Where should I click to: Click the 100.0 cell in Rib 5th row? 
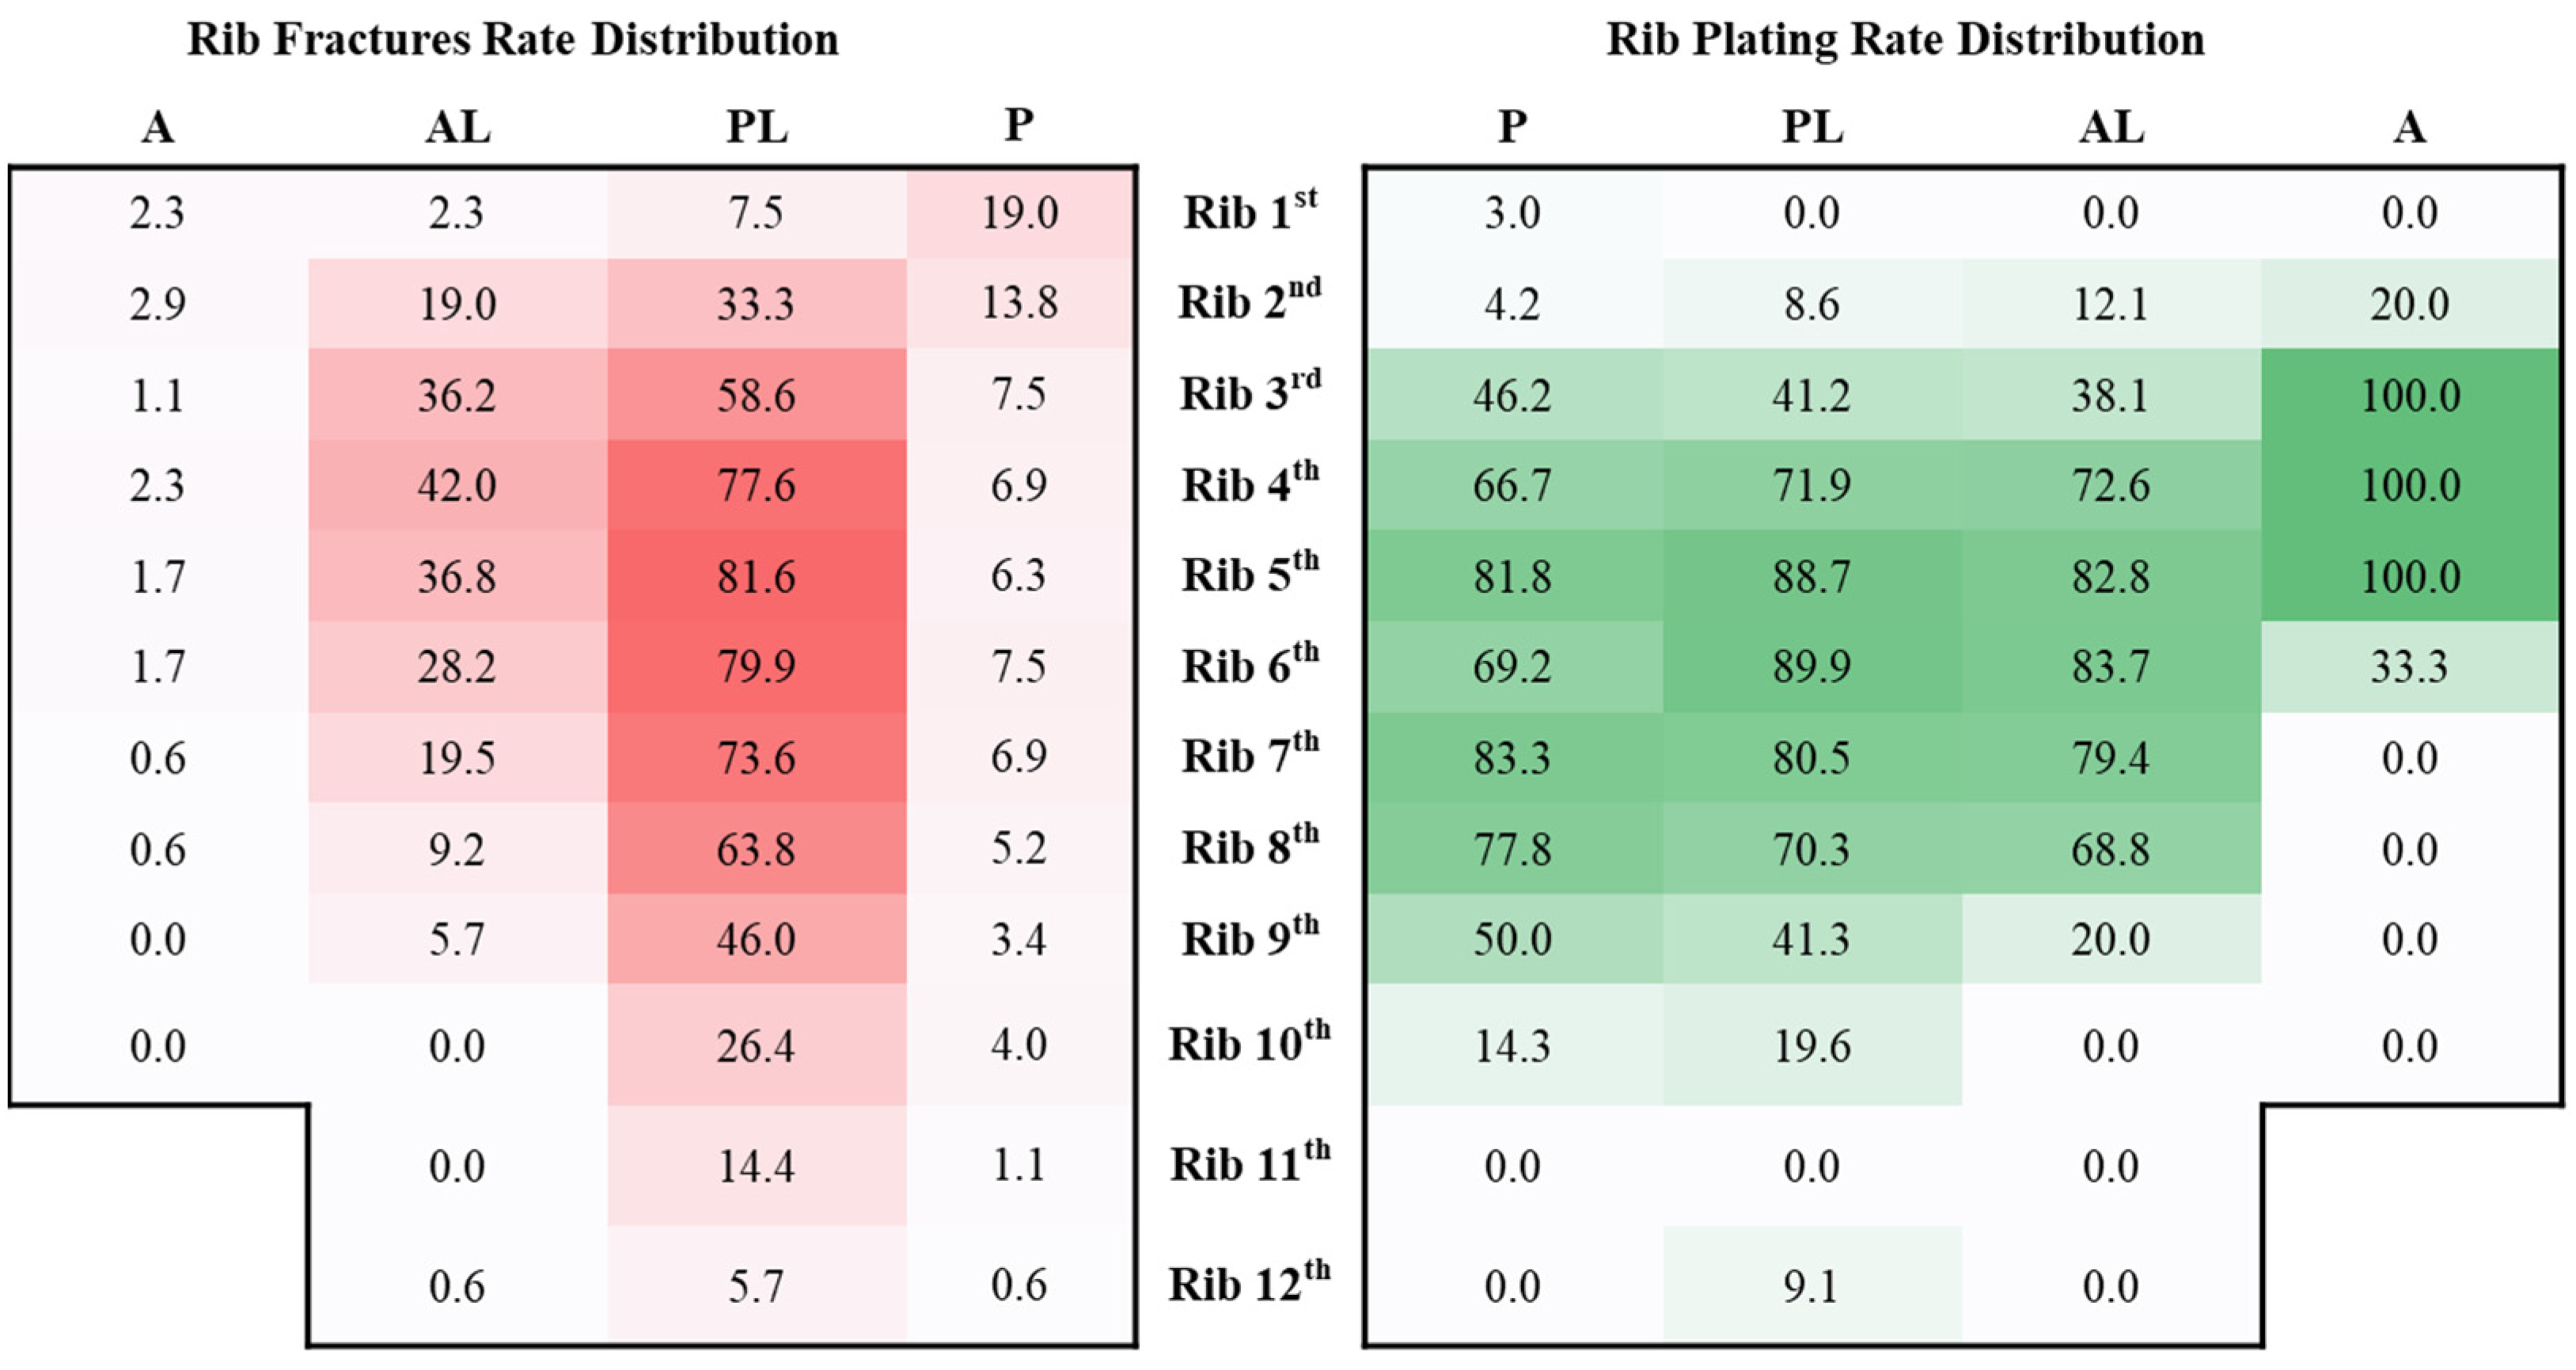click(2410, 576)
